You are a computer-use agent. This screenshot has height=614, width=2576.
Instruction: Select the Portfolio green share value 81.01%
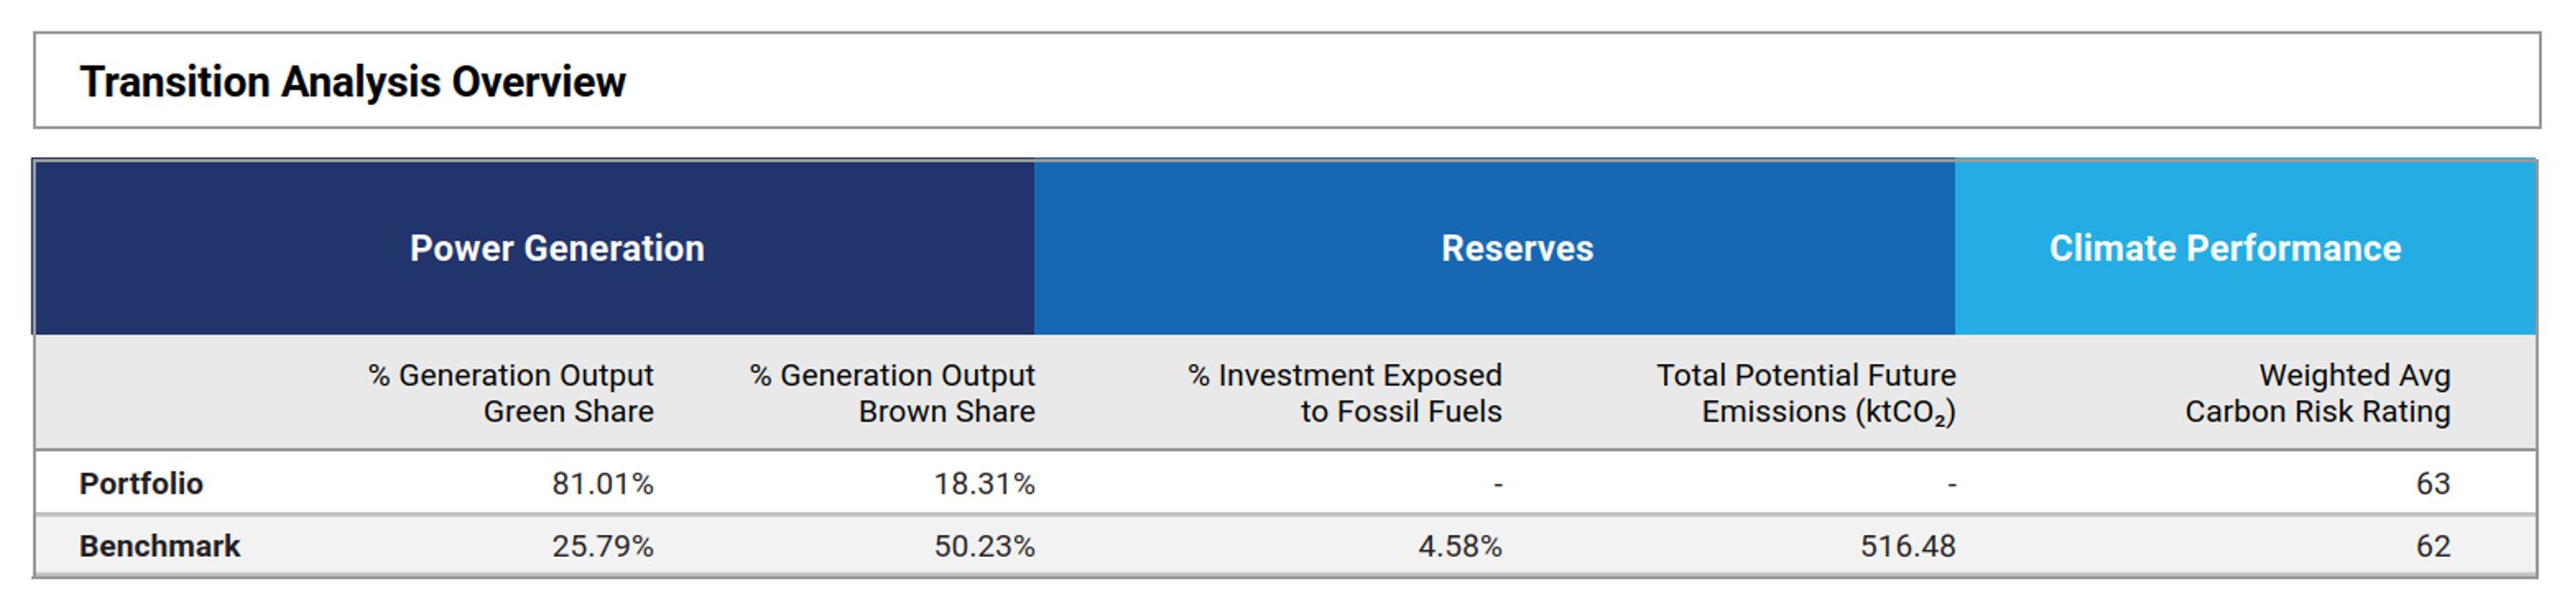click(x=602, y=484)
